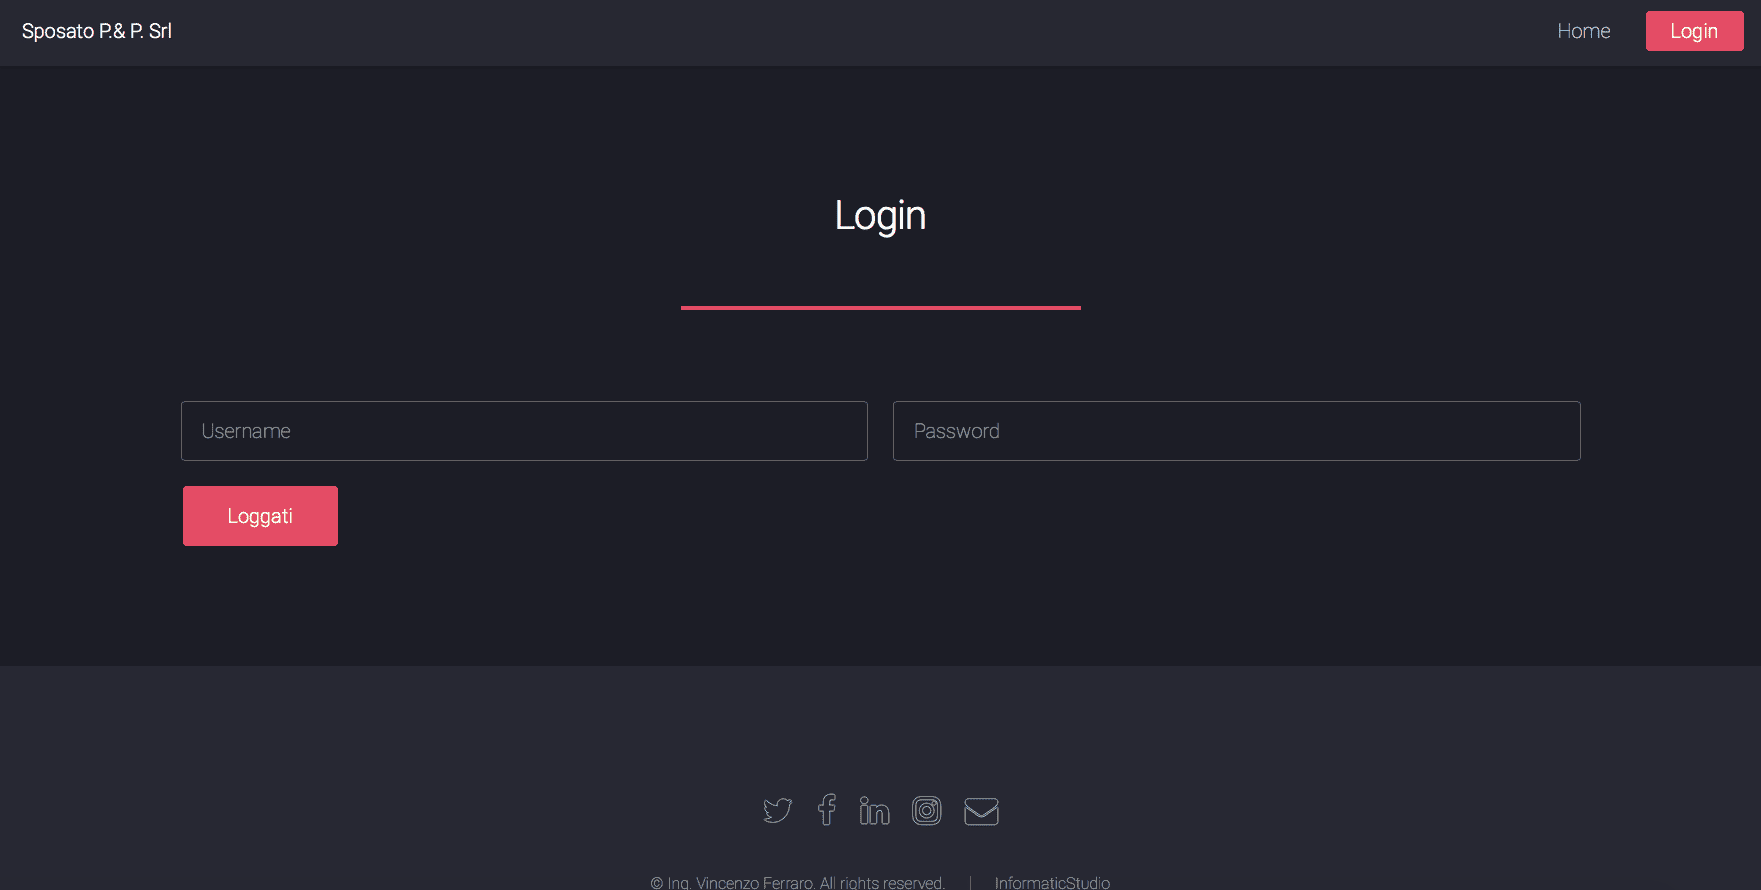The width and height of the screenshot is (1761, 890).
Task: Click the Password placeholder text
Action: (x=957, y=431)
